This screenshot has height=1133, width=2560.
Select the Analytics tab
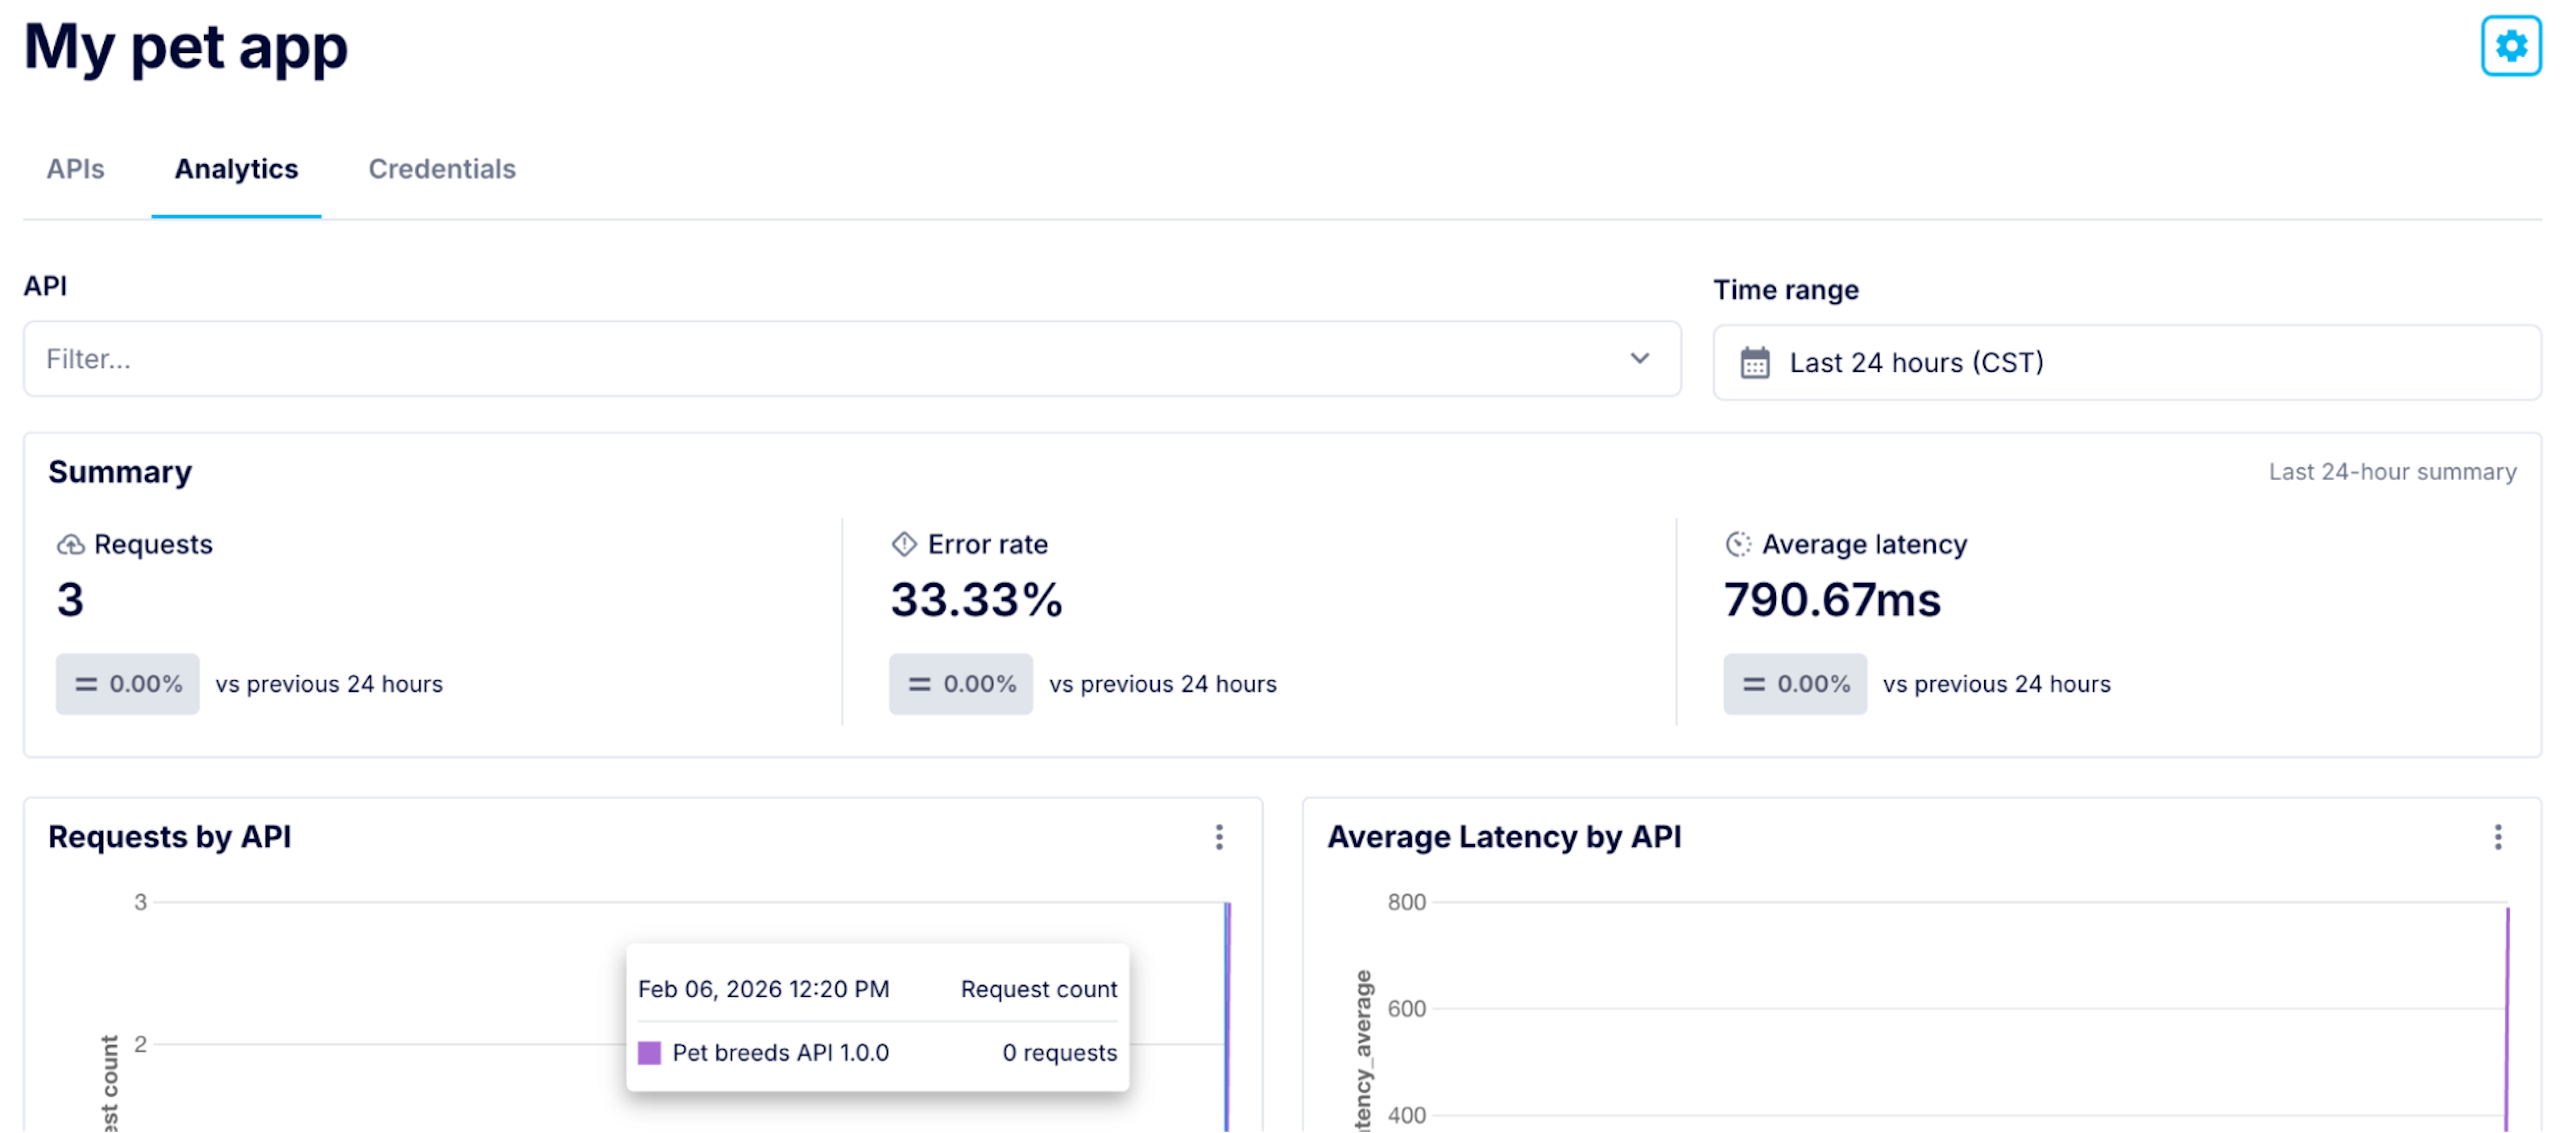(x=236, y=169)
